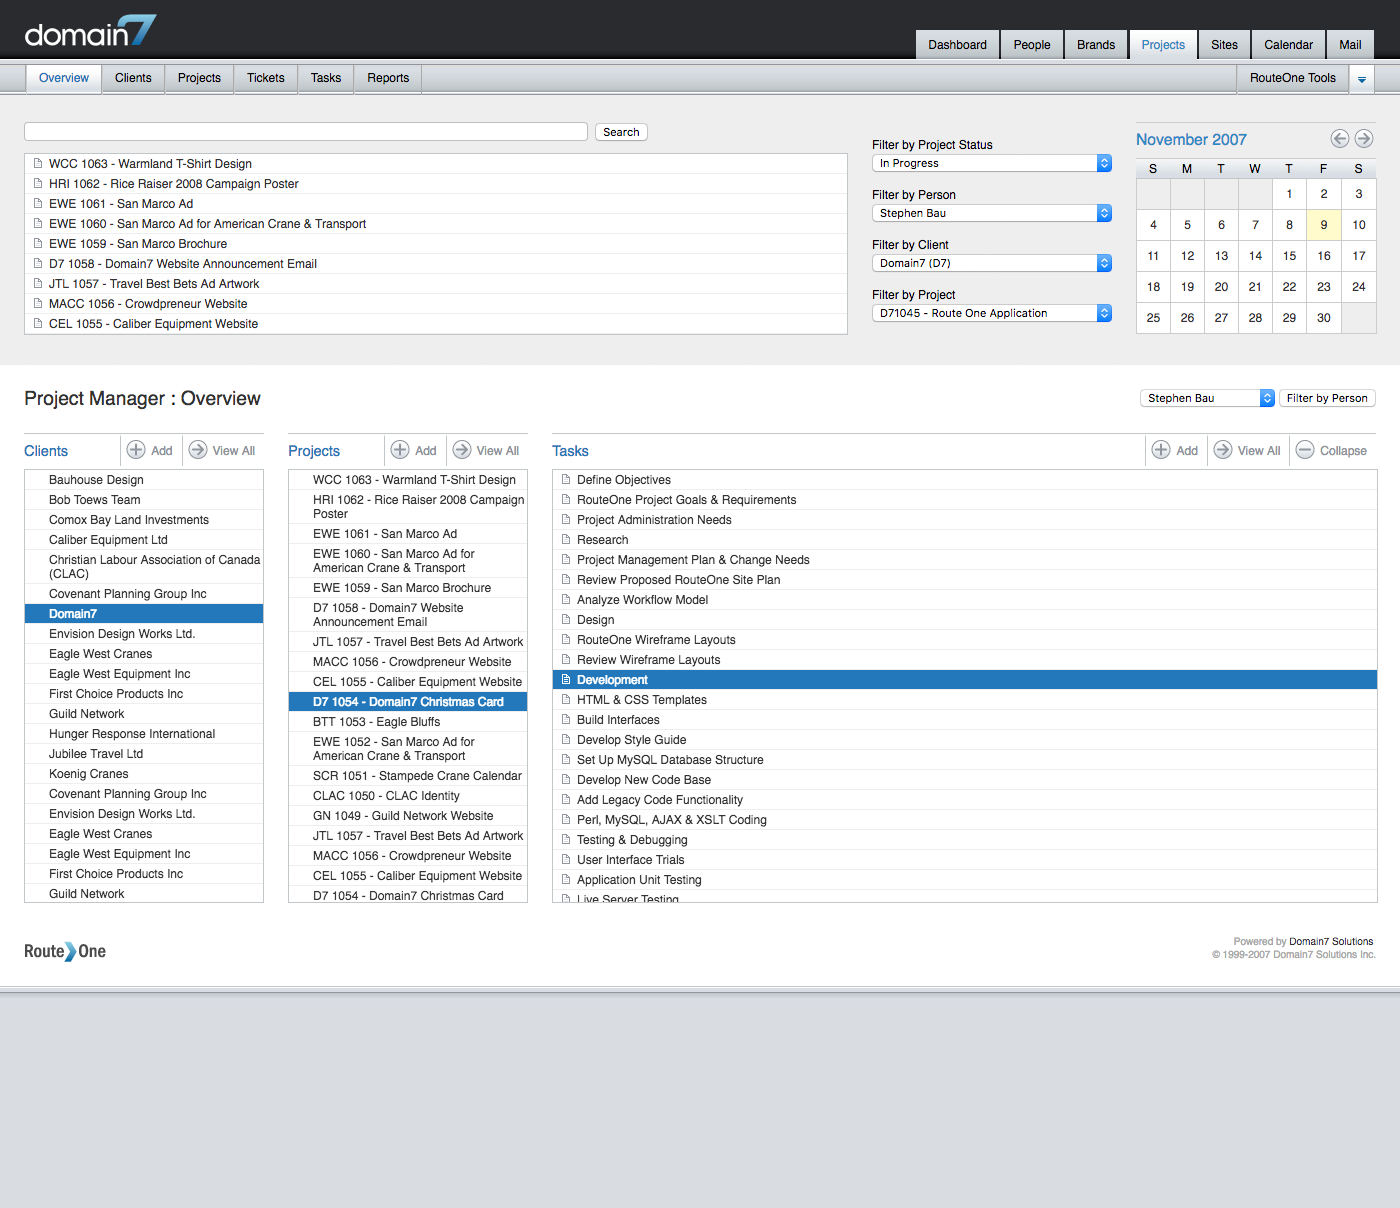This screenshot has width=1400, height=1208.
Task: Click inside the project search field
Action: [305, 132]
